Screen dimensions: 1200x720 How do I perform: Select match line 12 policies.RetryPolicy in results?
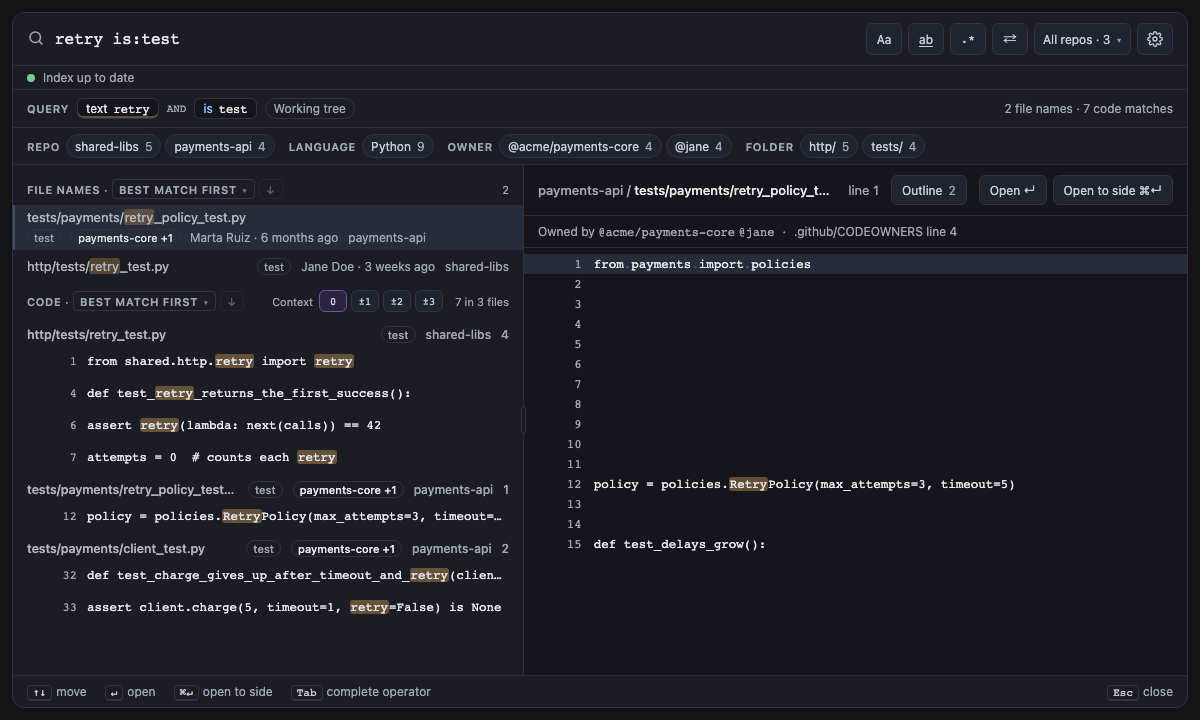(268, 516)
